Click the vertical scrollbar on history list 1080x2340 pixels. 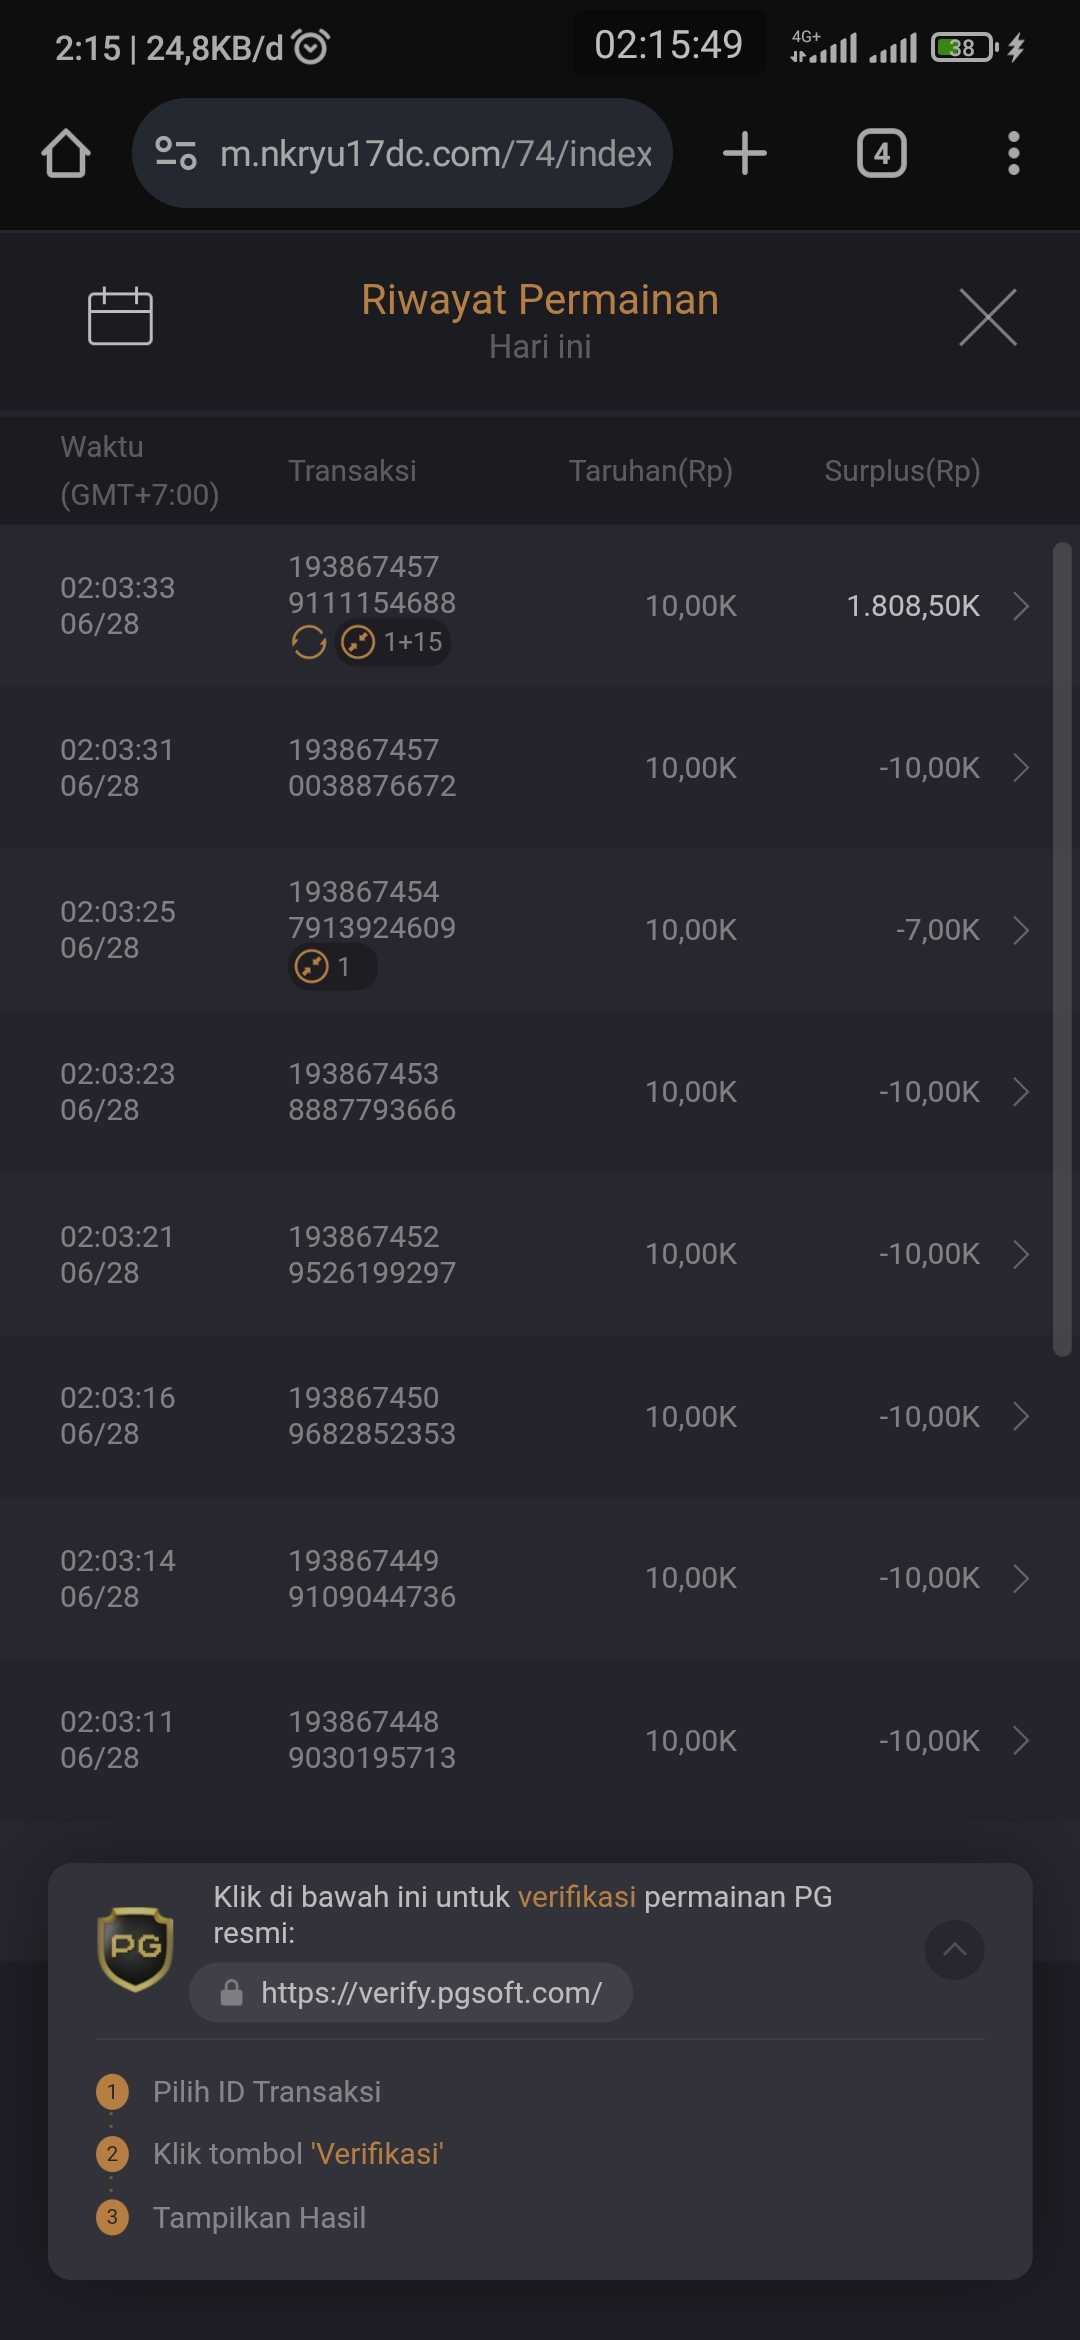pos(1062,950)
